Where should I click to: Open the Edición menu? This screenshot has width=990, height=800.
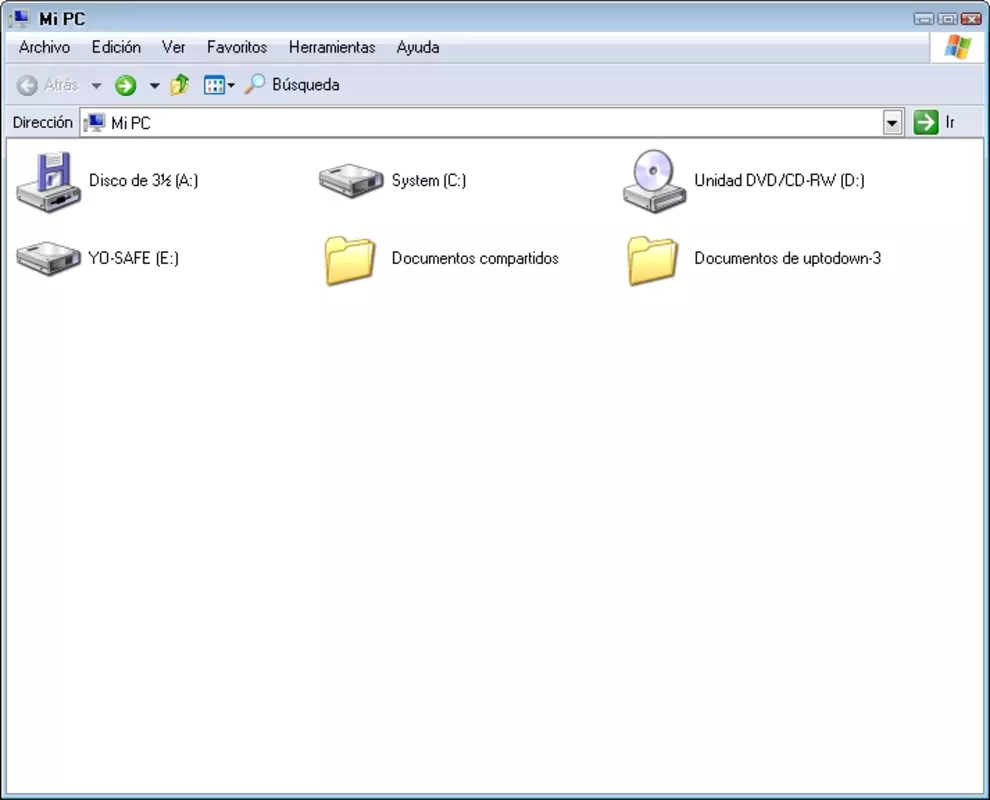click(116, 47)
